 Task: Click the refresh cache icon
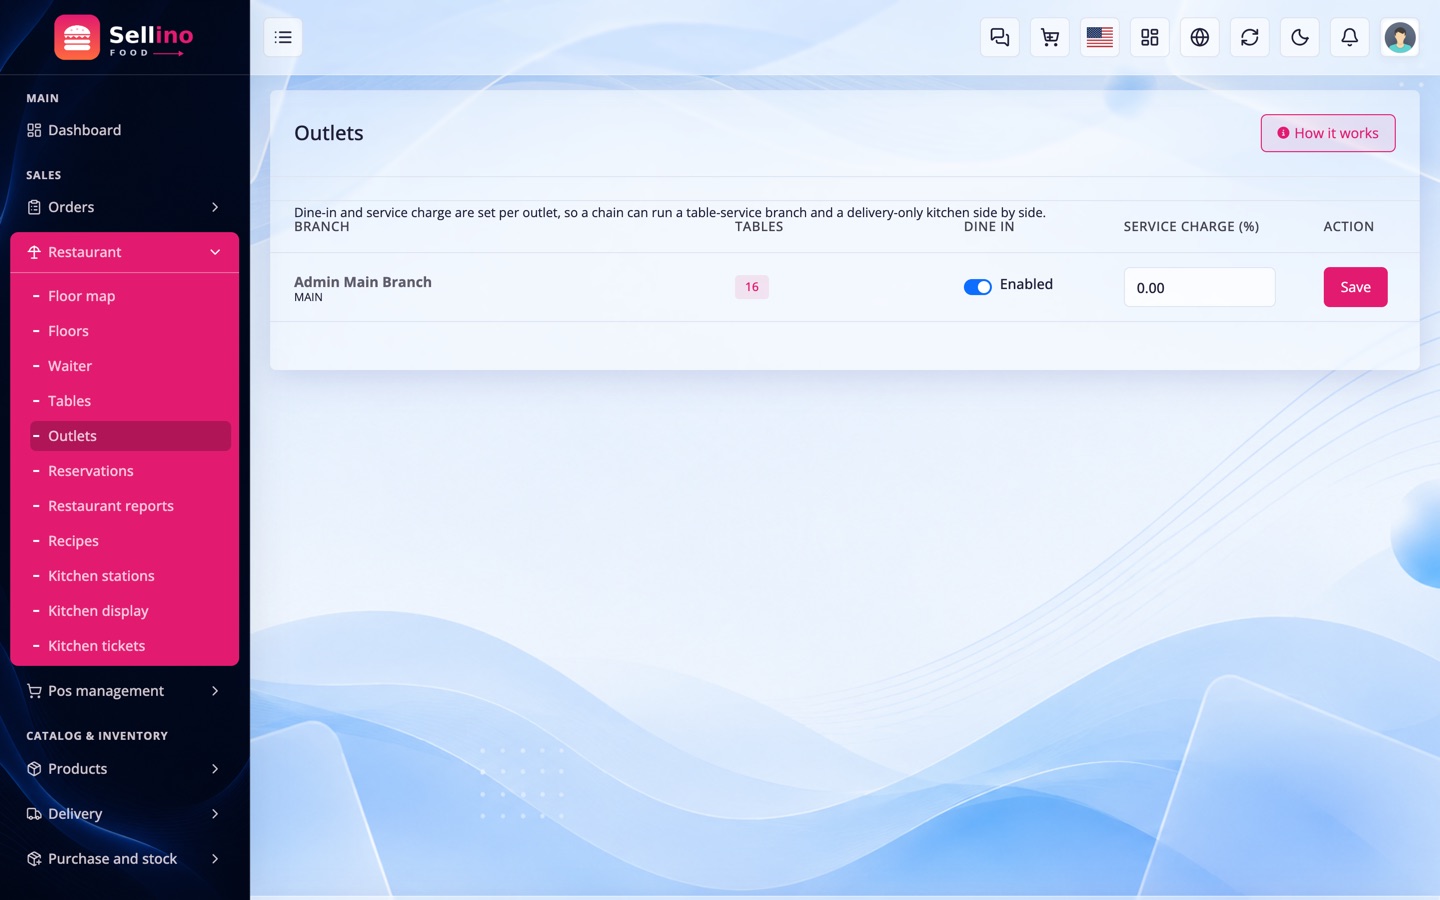click(x=1249, y=37)
